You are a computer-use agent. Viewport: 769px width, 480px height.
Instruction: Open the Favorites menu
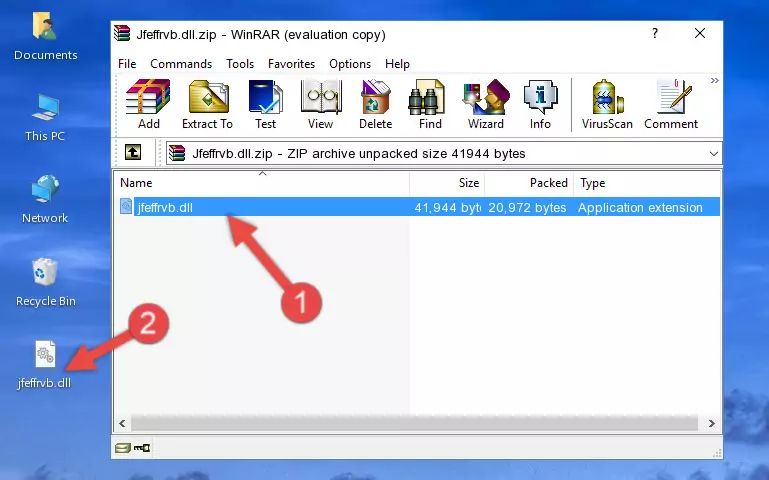pos(291,64)
